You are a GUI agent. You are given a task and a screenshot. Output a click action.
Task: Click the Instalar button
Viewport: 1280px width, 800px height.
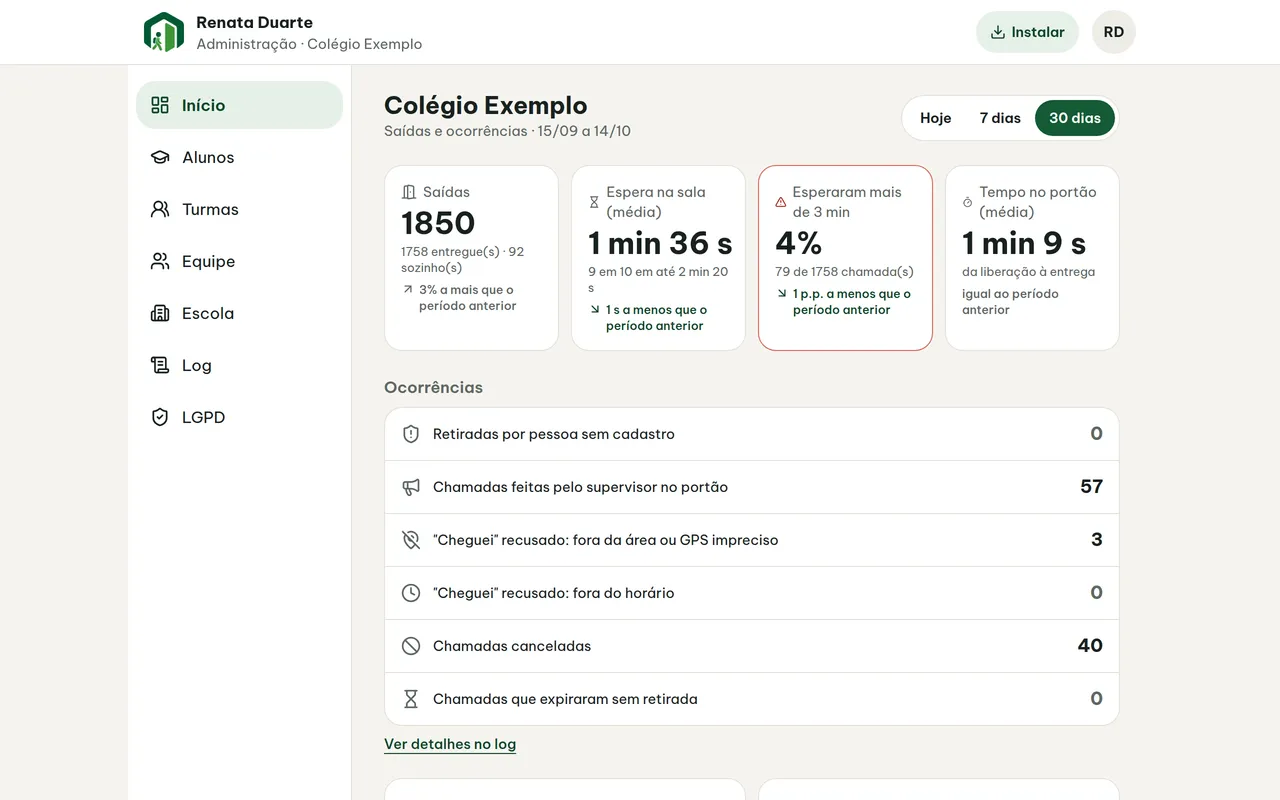[x=1027, y=32]
